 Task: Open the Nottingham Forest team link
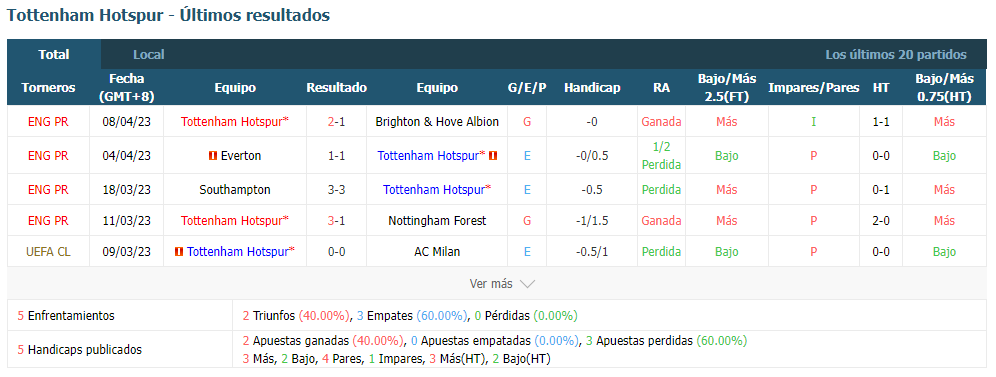click(x=437, y=221)
